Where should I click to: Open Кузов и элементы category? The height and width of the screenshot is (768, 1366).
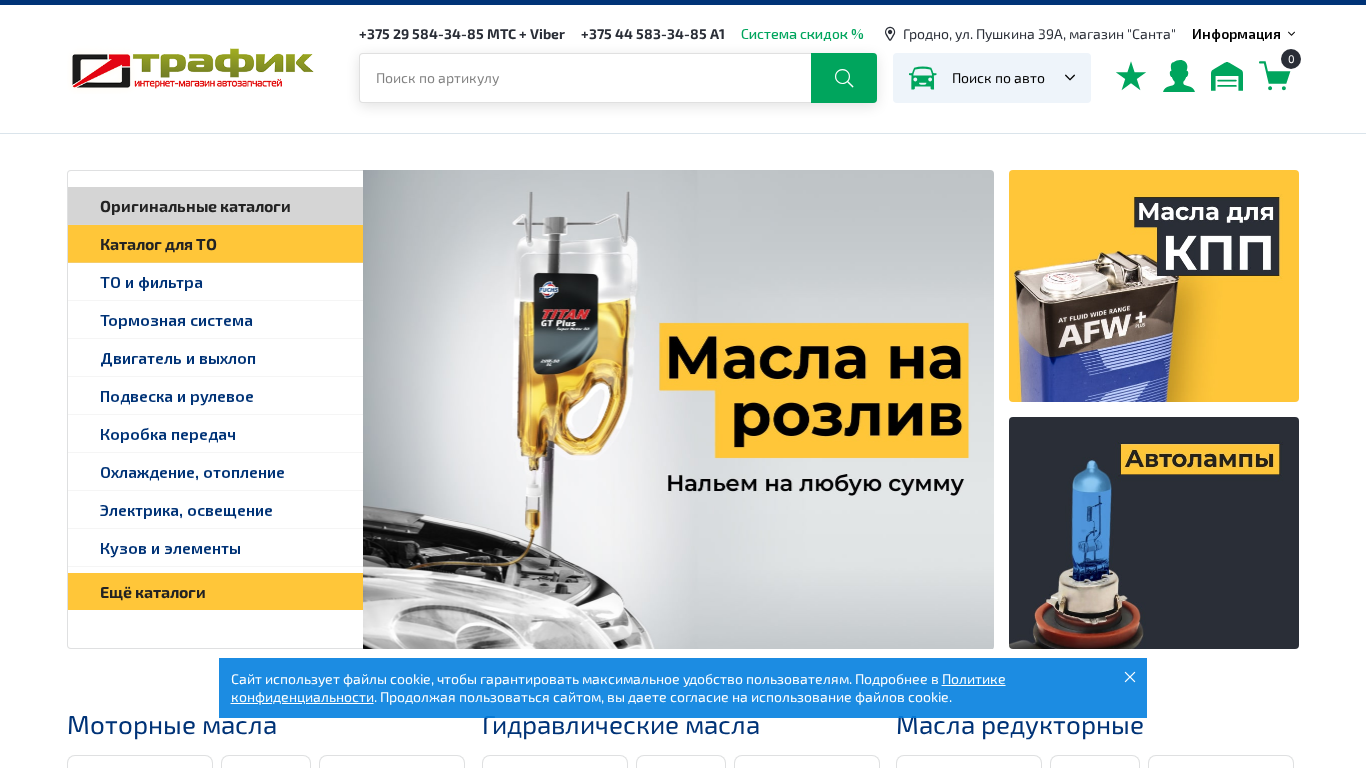coord(215,548)
